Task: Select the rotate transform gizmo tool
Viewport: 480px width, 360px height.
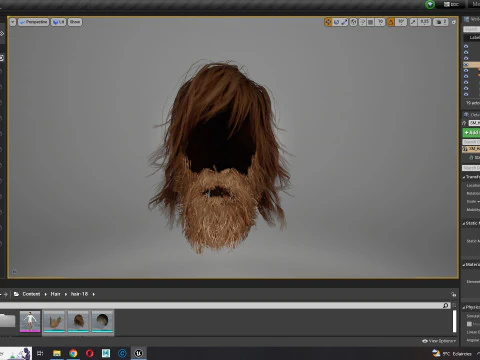Action: pyautogui.click(x=336, y=22)
